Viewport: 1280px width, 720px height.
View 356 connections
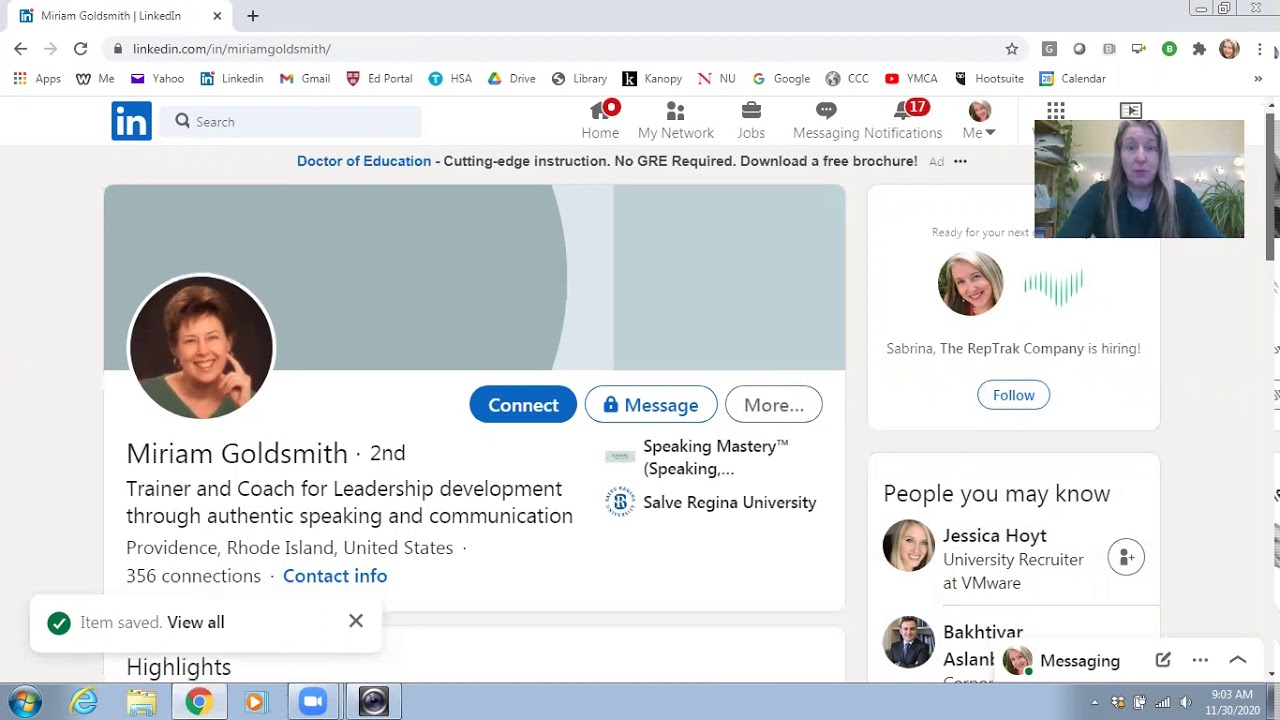coord(193,576)
